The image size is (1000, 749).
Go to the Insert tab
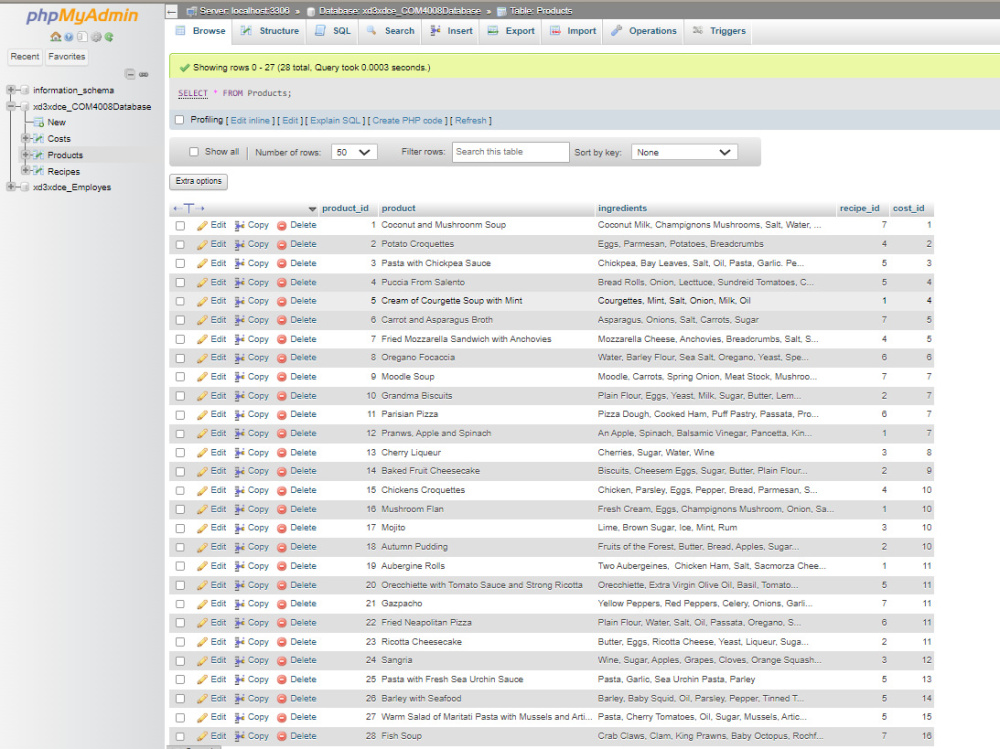[x=452, y=31]
